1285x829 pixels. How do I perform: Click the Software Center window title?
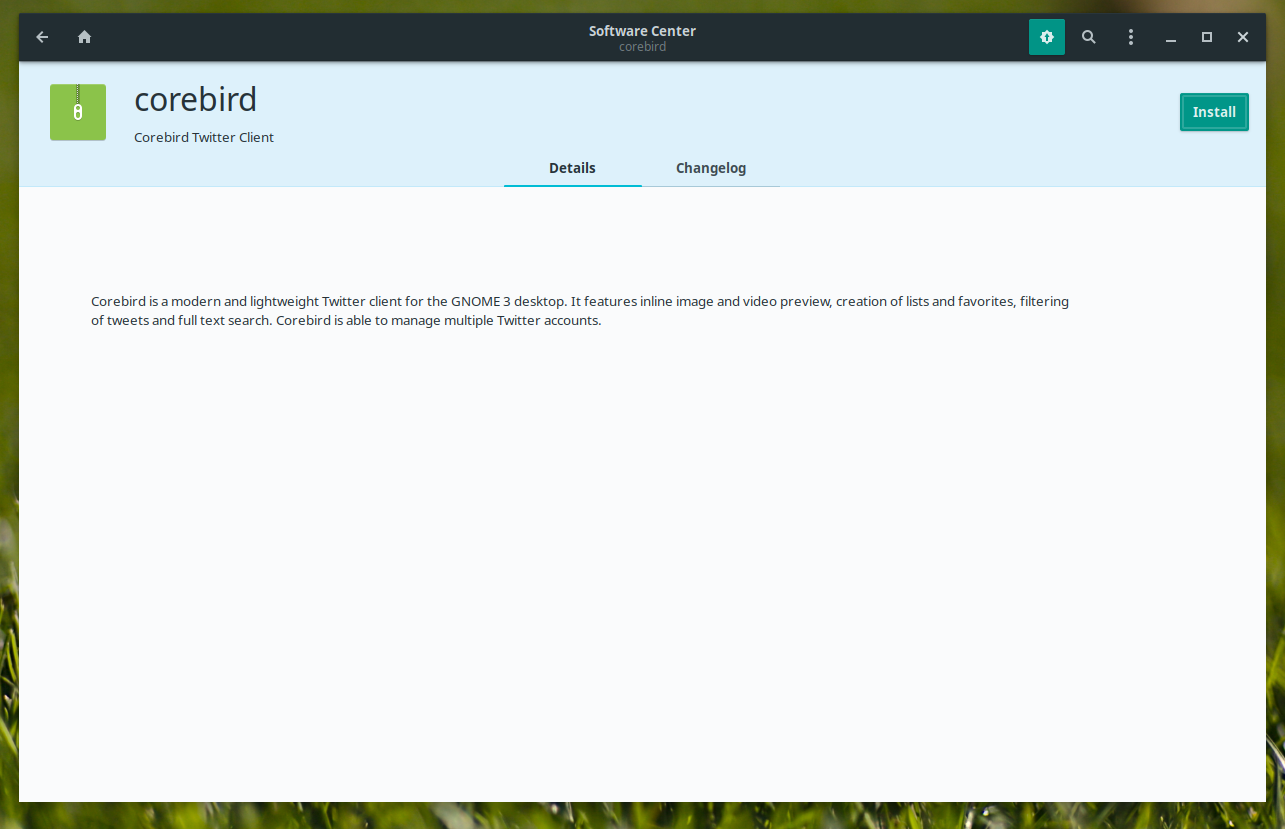(642, 31)
